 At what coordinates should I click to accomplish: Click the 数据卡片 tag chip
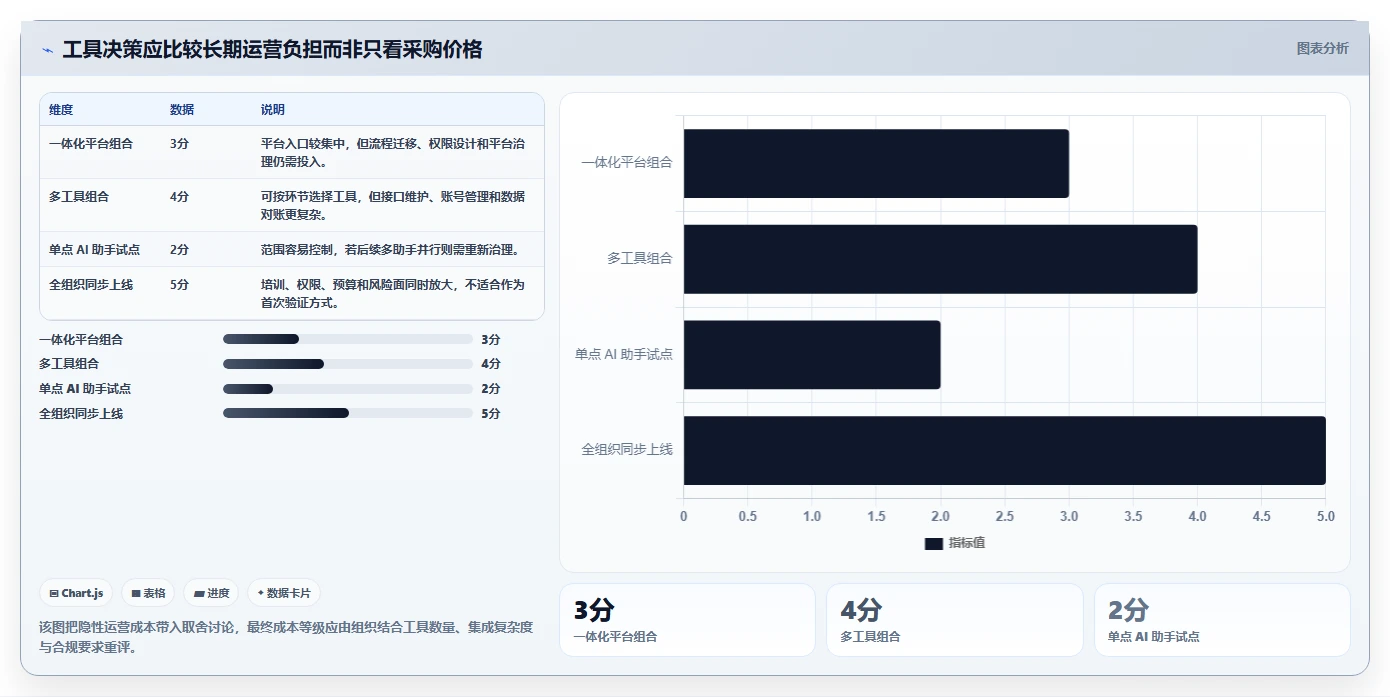[284, 593]
